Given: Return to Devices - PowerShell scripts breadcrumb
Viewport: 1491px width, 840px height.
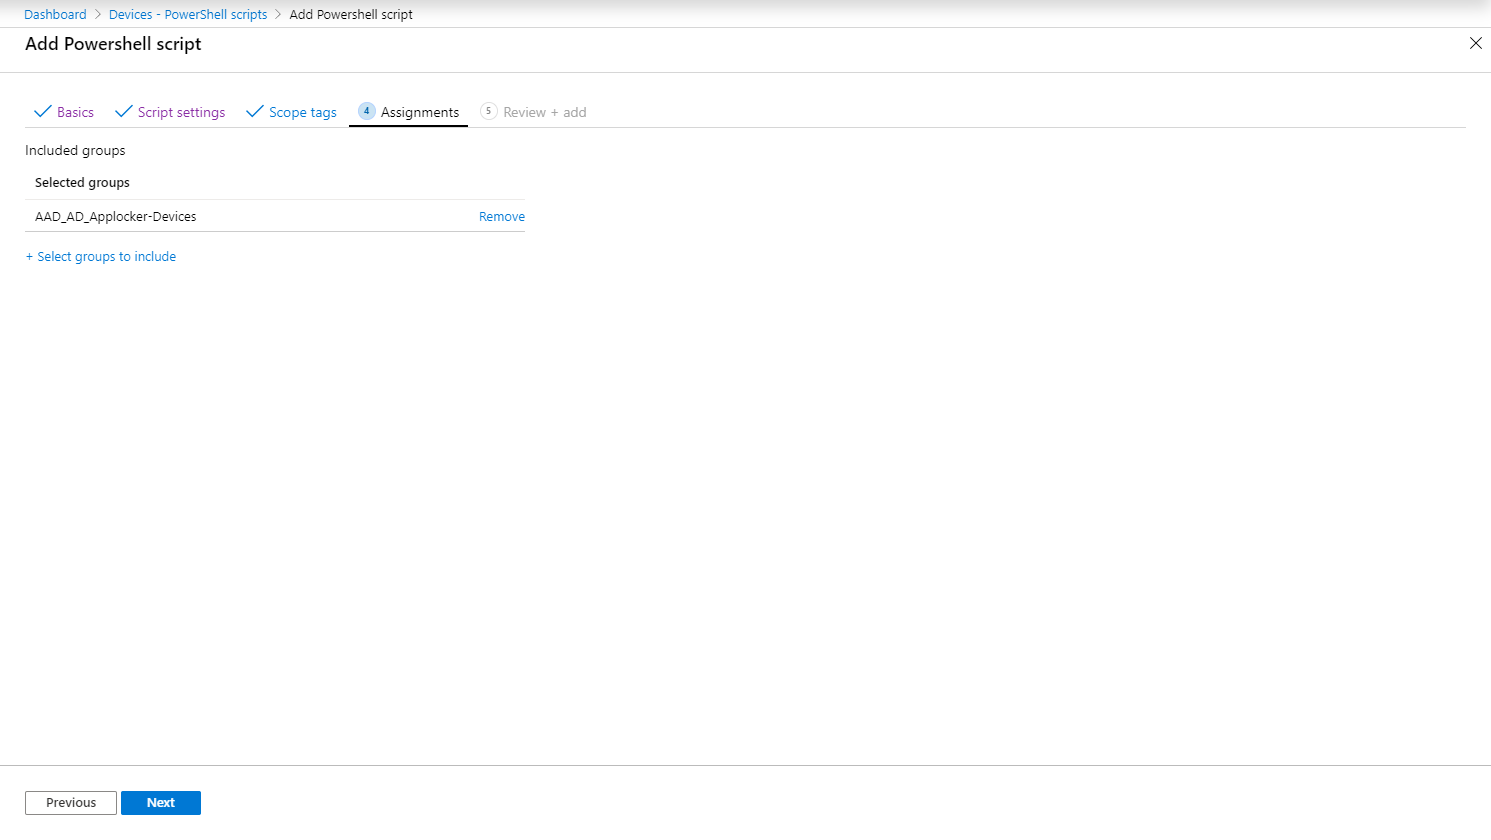Looking at the screenshot, I should tap(188, 15).
